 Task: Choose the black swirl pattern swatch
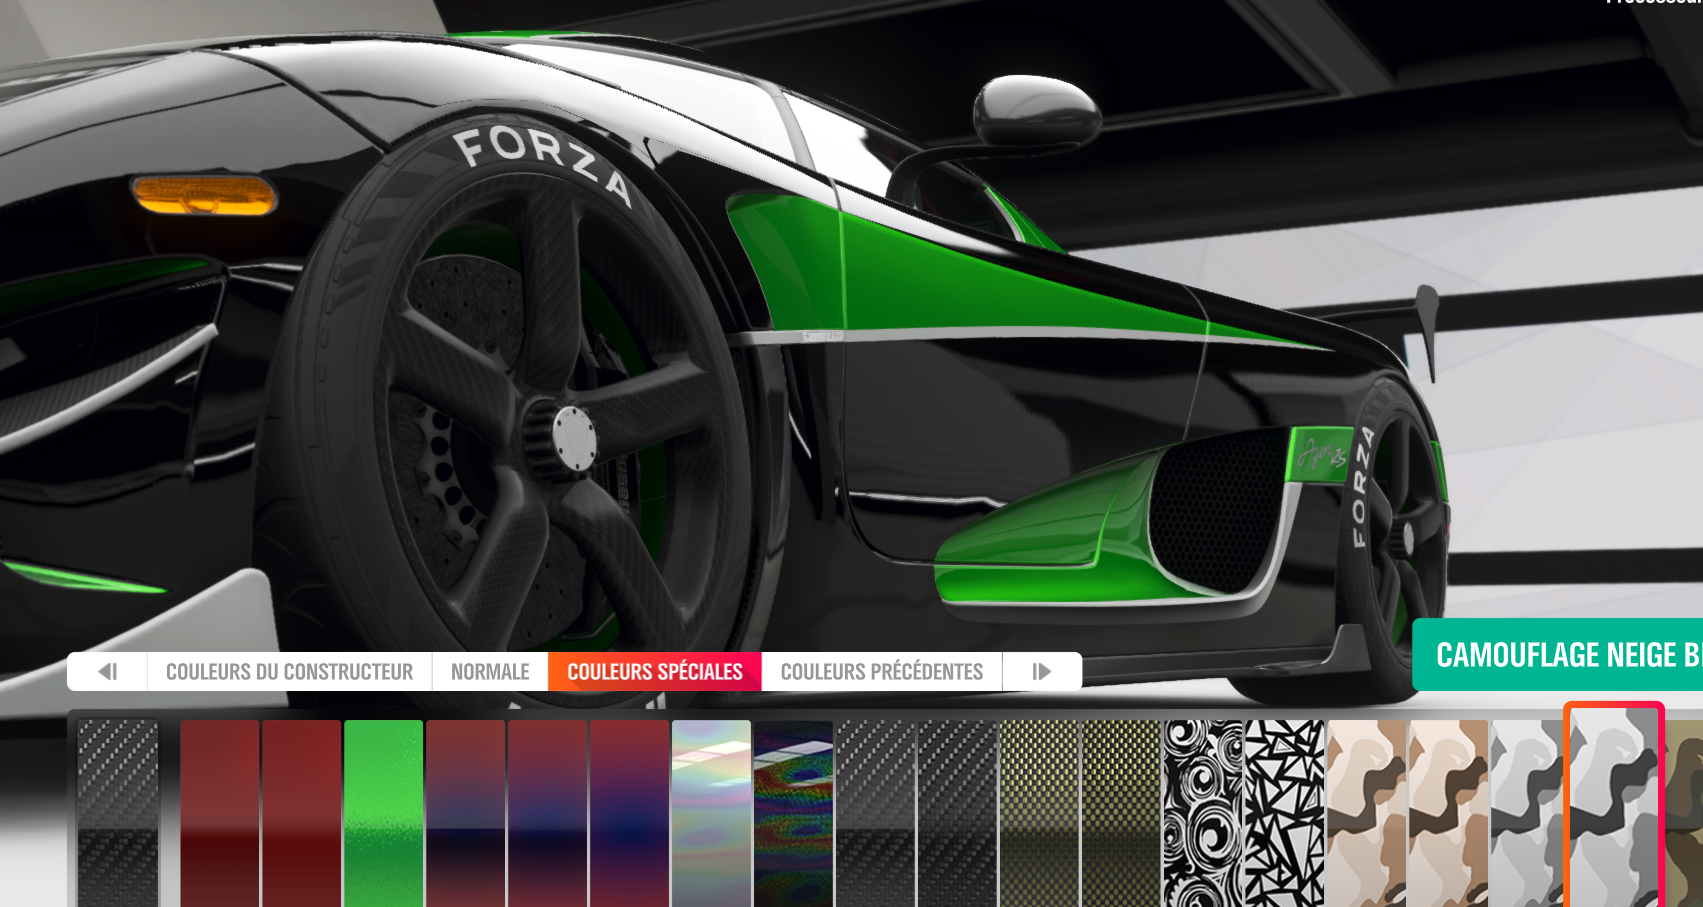(x=1204, y=813)
